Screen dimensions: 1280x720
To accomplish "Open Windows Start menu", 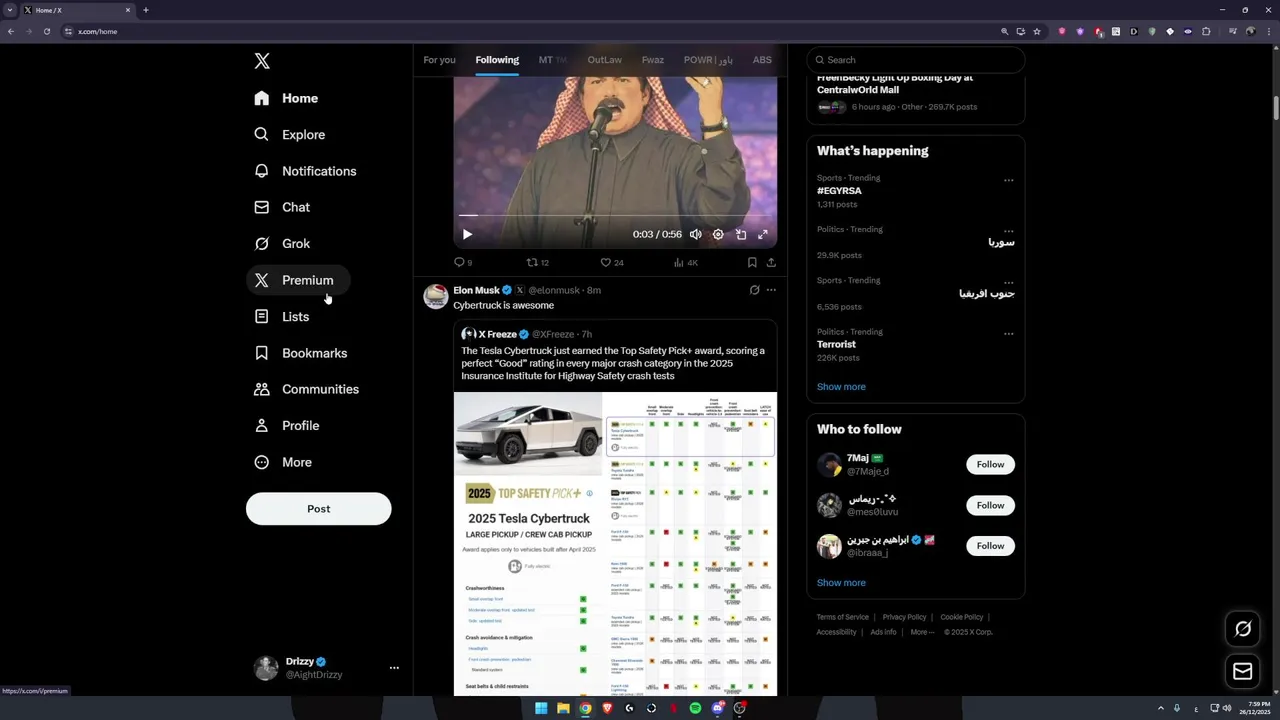I will [x=541, y=708].
